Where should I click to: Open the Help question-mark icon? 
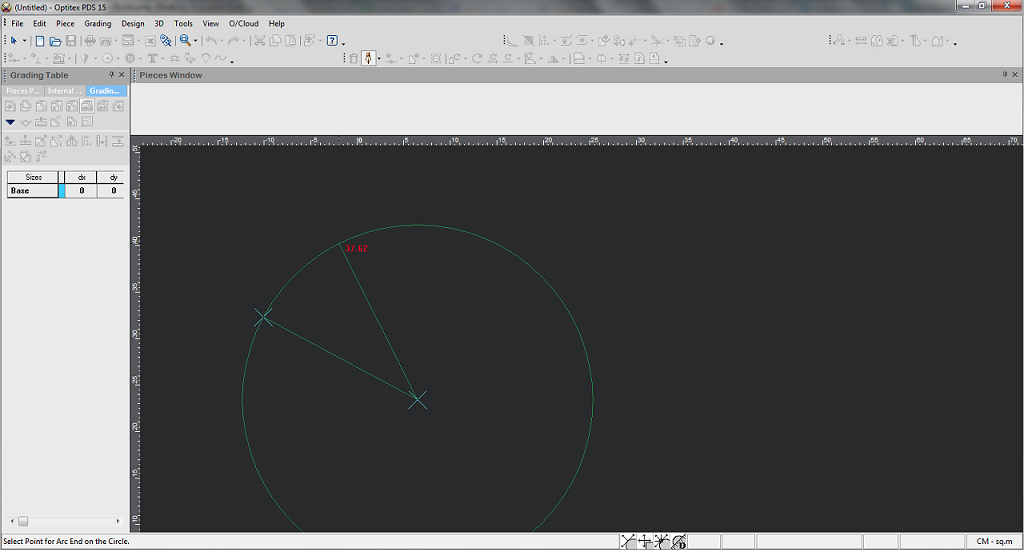(332, 40)
